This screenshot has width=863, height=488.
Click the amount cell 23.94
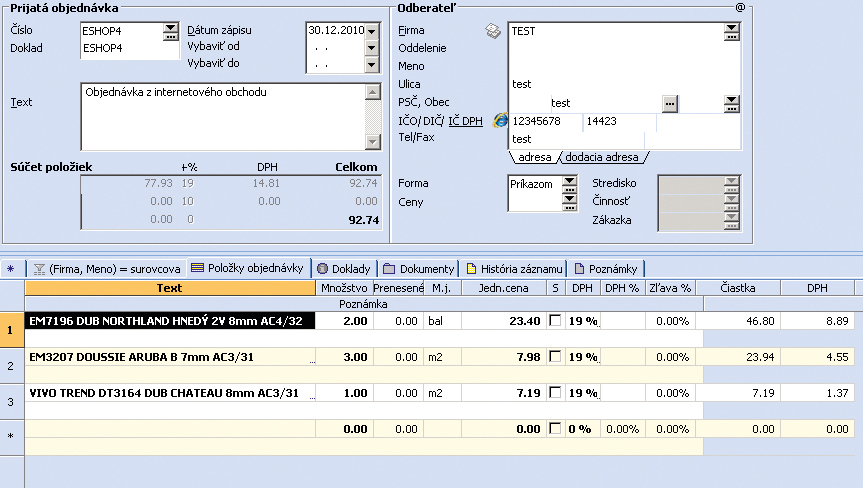pyautogui.click(x=738, y=357)
